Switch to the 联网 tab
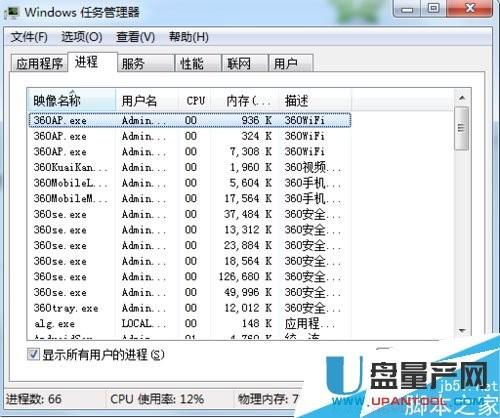 click(x=245, y=63)
